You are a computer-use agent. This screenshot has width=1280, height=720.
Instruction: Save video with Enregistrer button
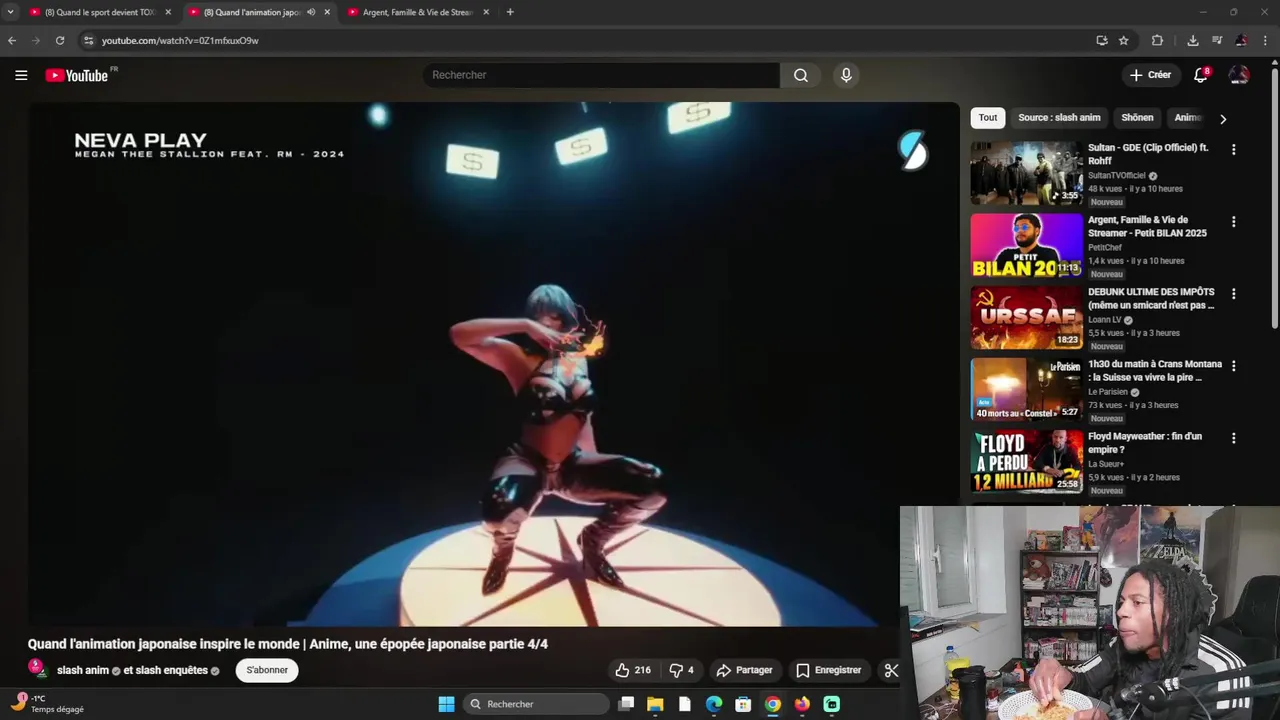[x=828, y=670]
